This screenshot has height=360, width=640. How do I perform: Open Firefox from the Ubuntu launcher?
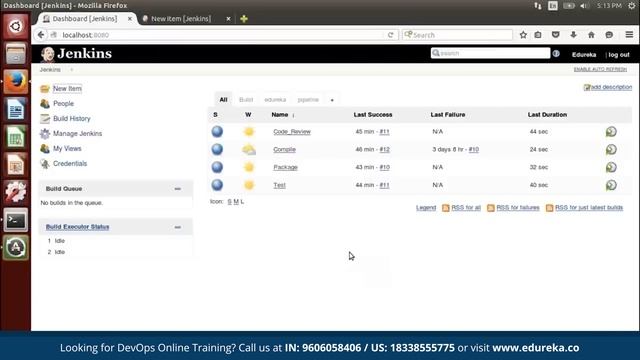click(x=16, y=81)
